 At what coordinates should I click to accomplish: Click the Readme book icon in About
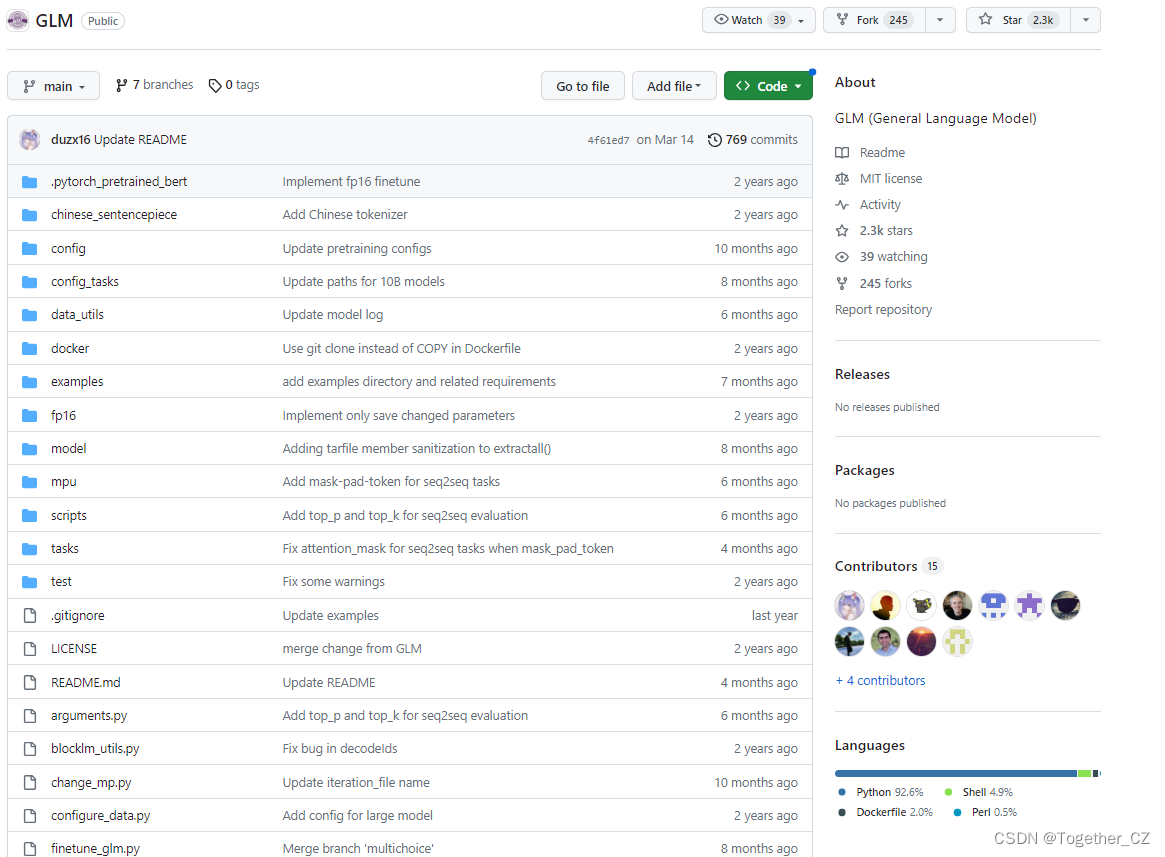click(842, 152)
